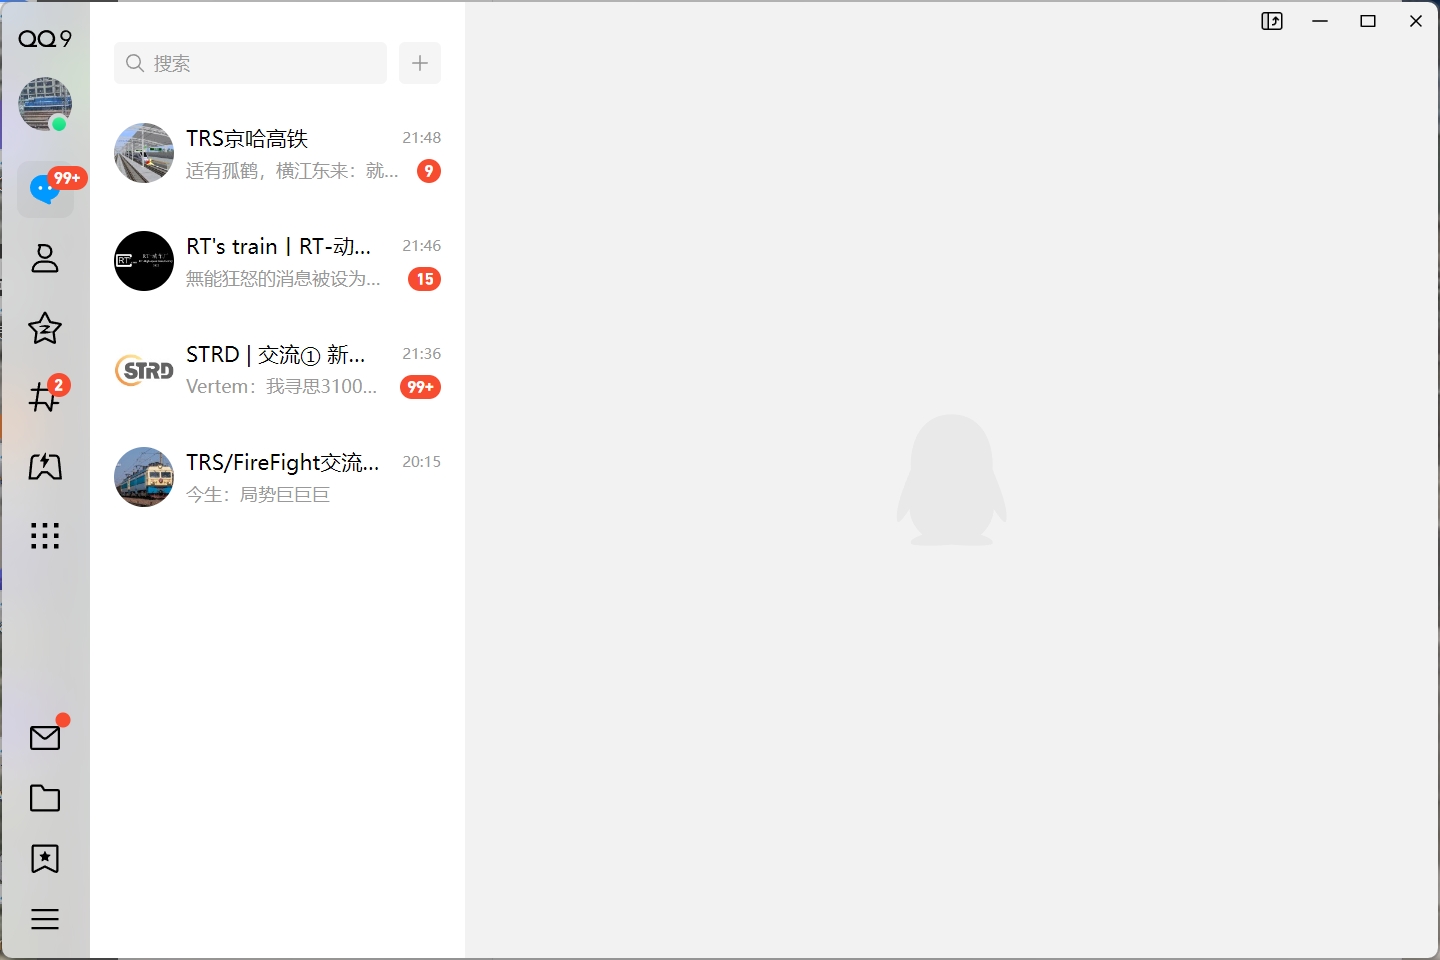Click the QQ9 logo
The height and width of the screenshot is (960, 1440).
tap(45, 39)
